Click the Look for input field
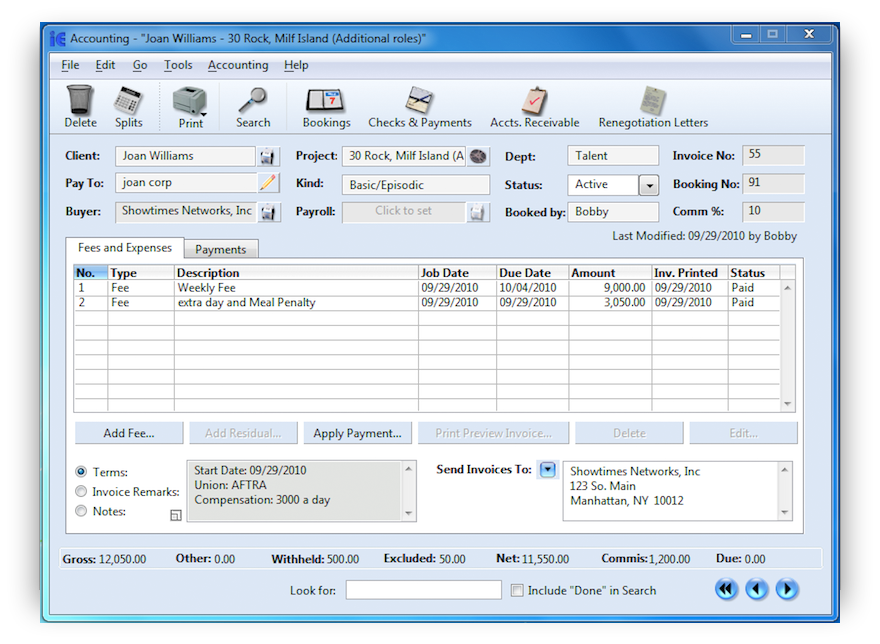Viewport: 880px width, 644px height. (424, 590)
